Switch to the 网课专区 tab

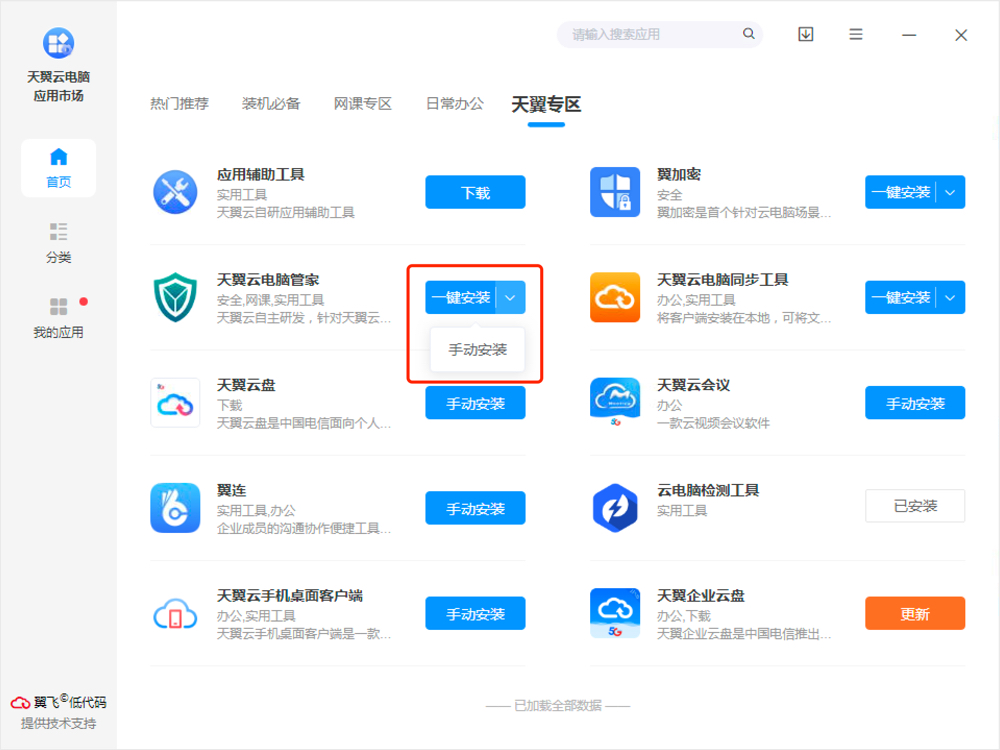pyautogui.click(x=363, y=103)
